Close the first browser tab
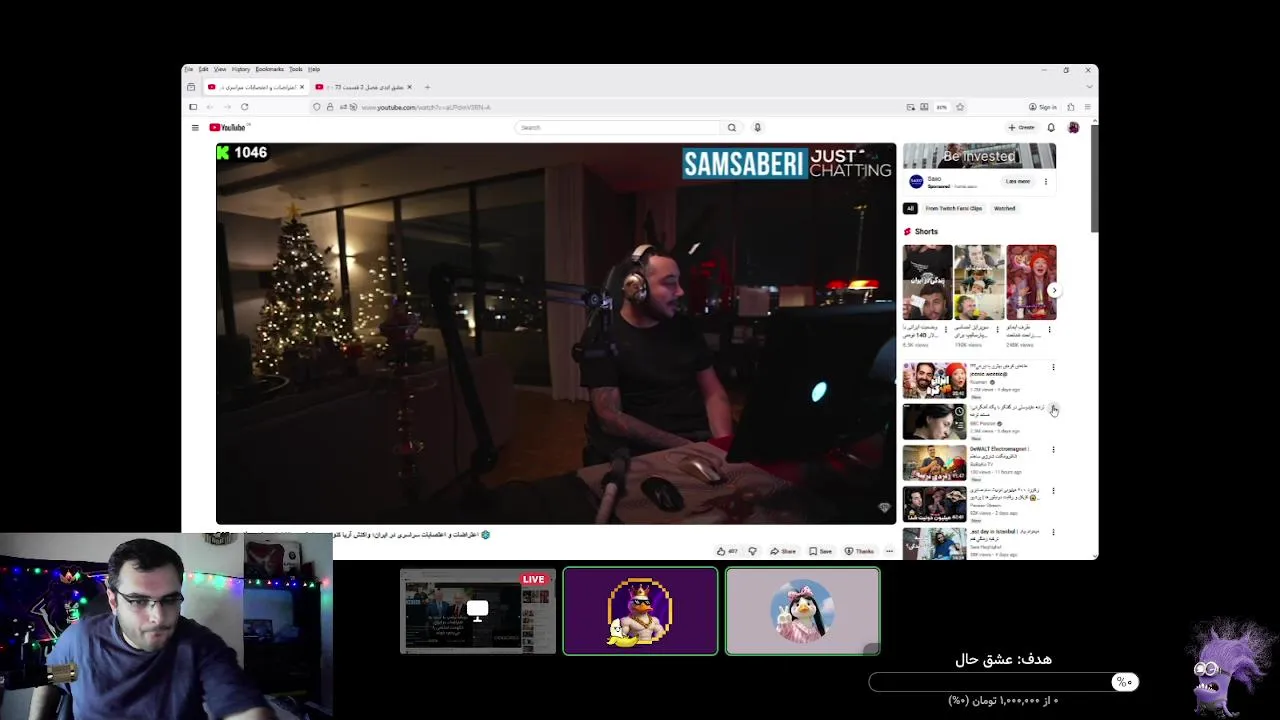Viewport: 1280px width, 720px height. point(302,87)
